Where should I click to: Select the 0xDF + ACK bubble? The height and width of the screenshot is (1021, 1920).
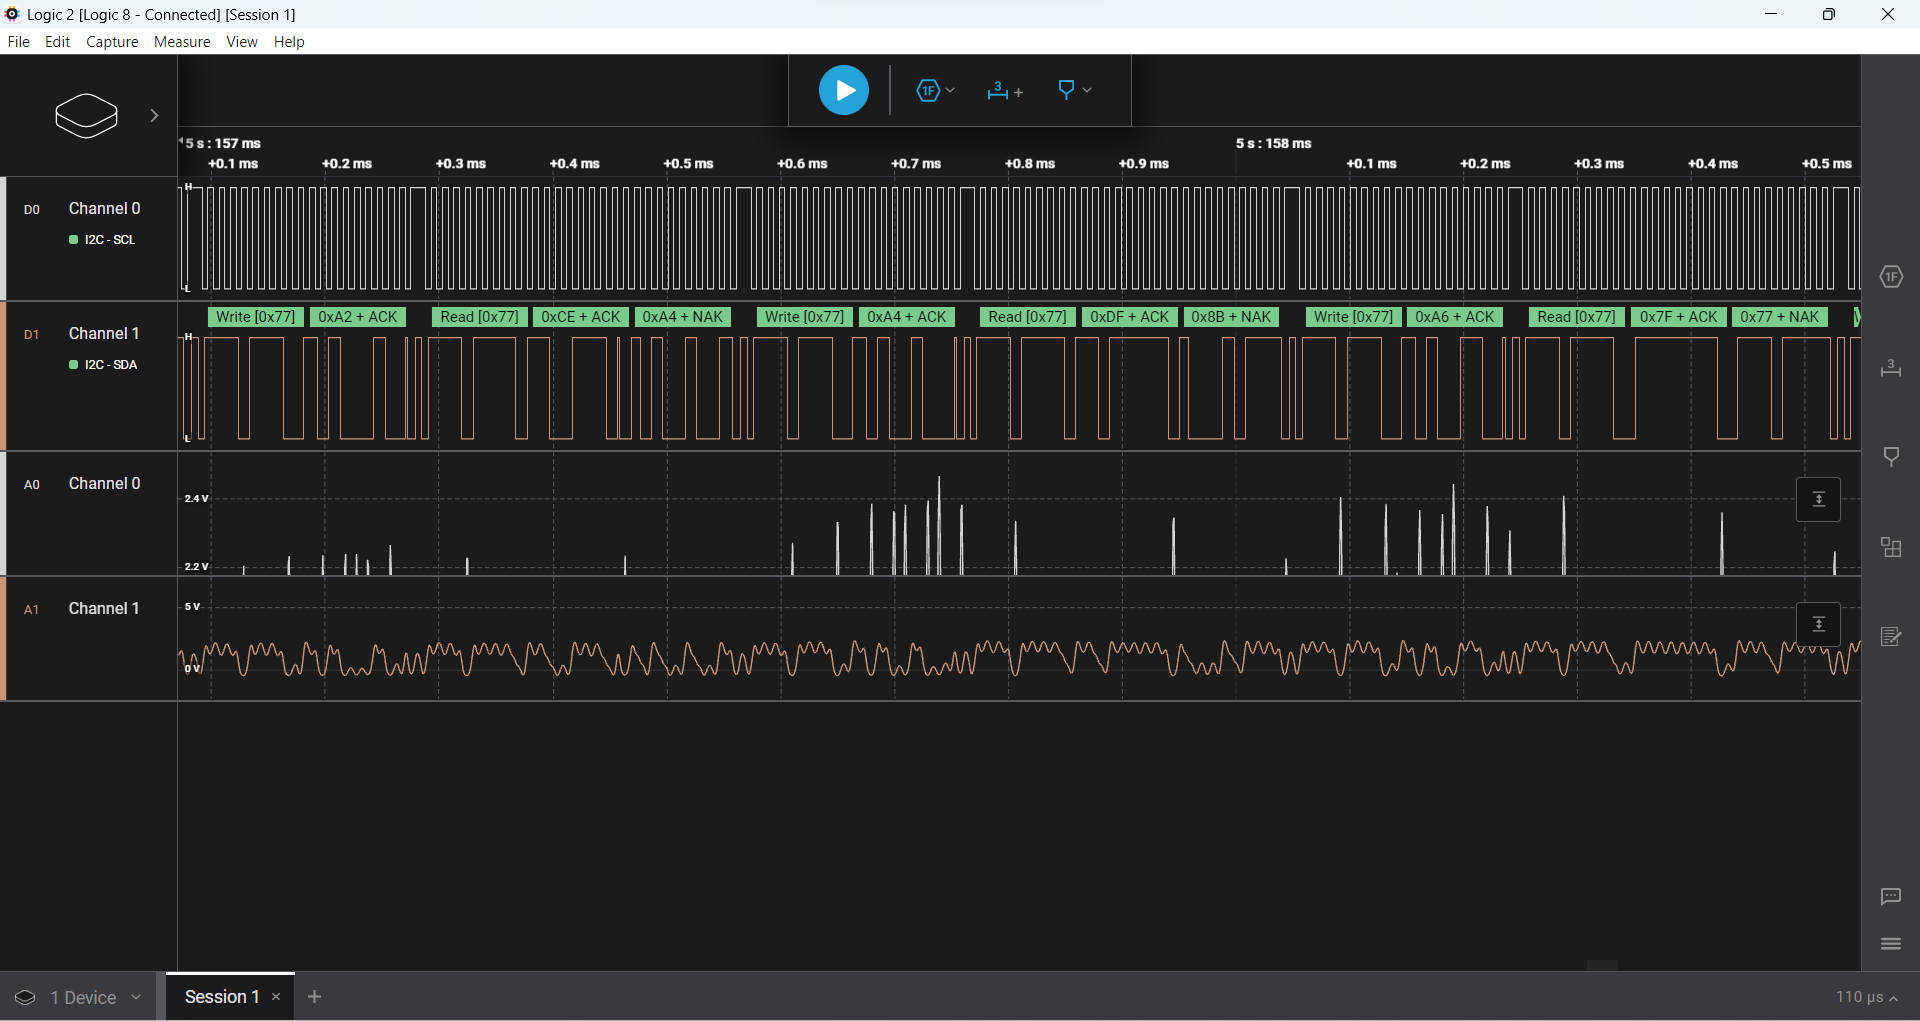[1129, 317]
